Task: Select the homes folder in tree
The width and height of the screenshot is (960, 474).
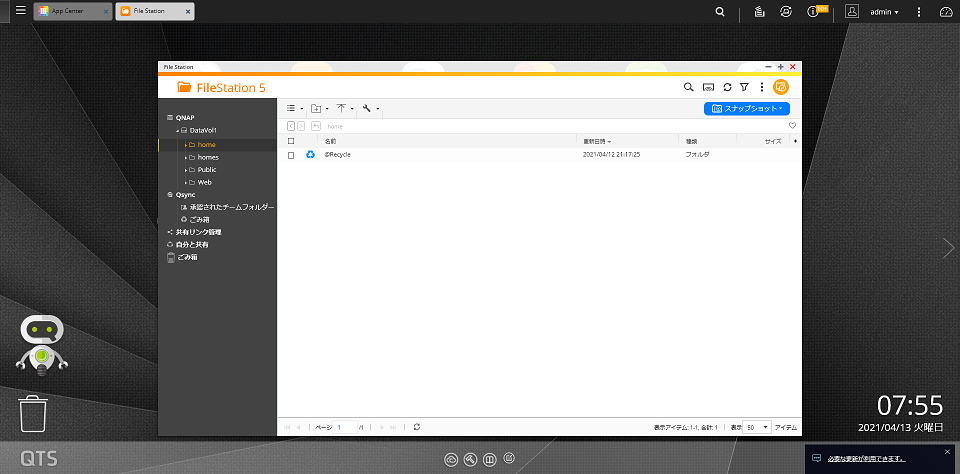Action: point(208,157)
